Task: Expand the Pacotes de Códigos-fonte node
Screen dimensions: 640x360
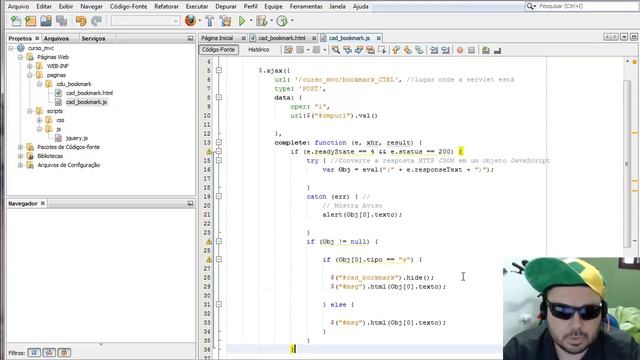Action: tap(20, 147)
